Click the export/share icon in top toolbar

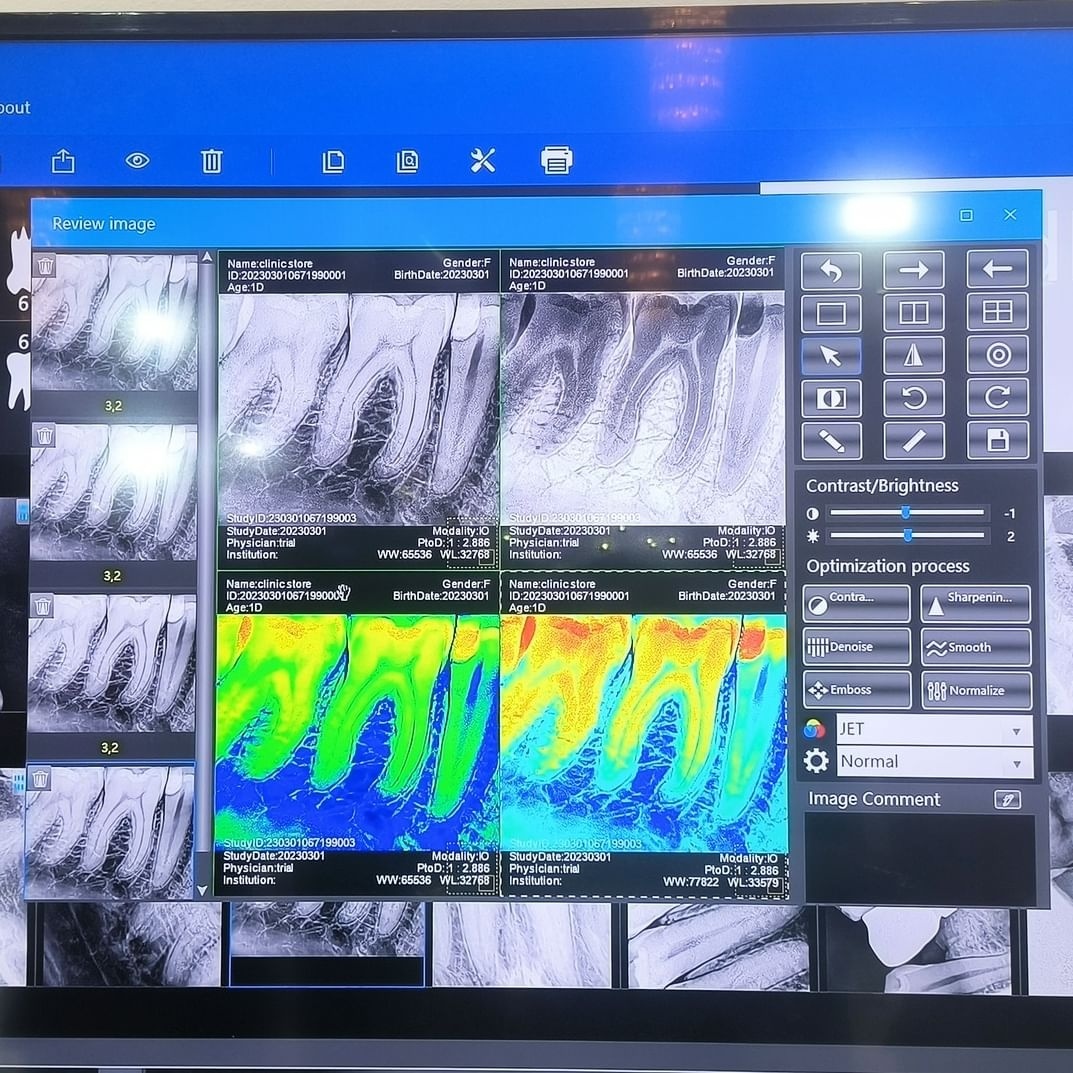coord(63,161)
